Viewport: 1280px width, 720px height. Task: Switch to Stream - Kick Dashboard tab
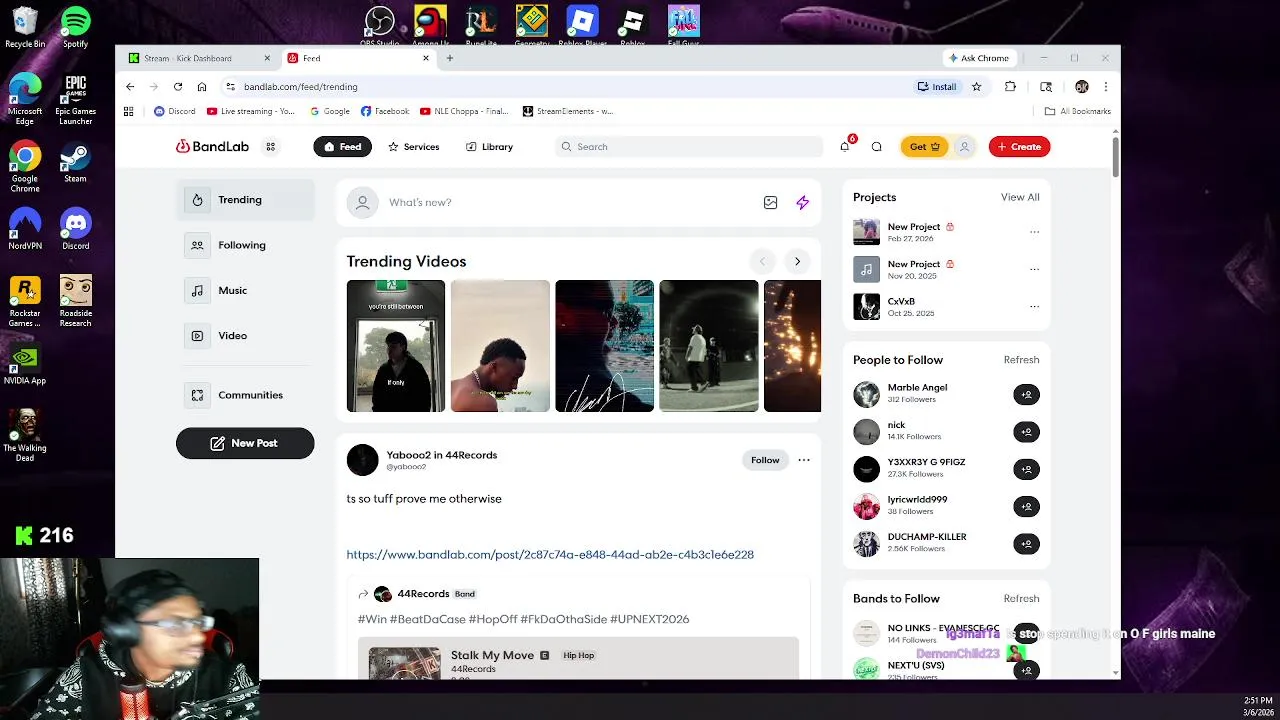tap(196, 58)
